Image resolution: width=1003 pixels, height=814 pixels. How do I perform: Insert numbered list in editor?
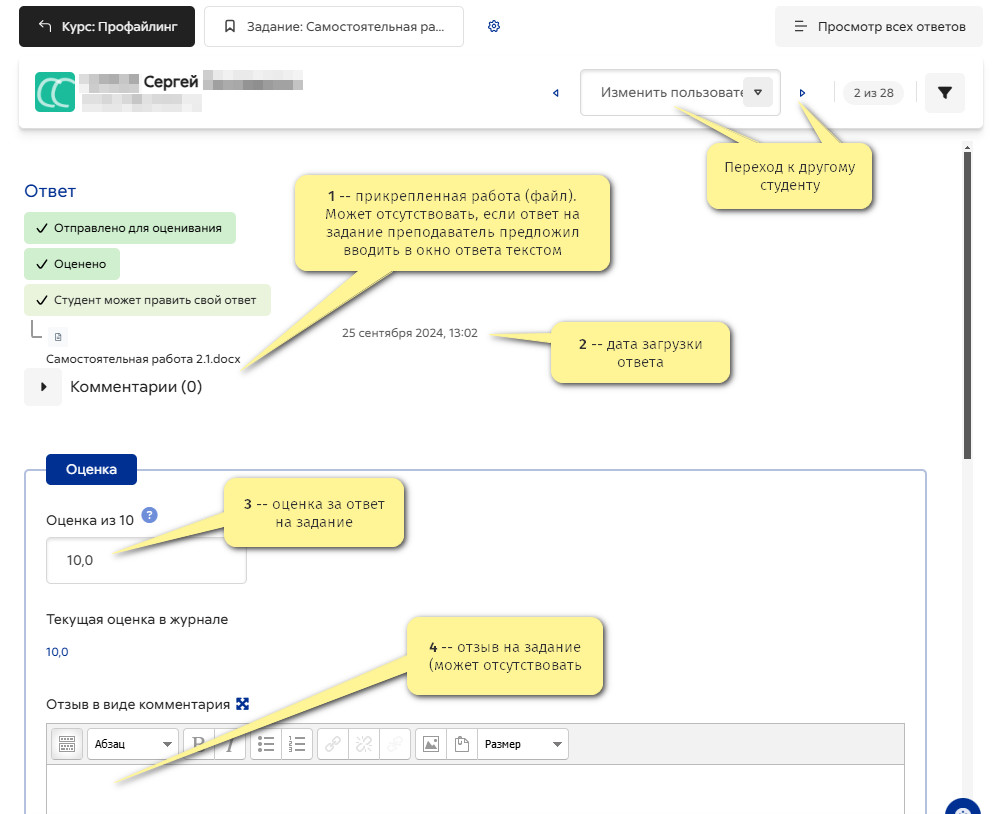297,744
